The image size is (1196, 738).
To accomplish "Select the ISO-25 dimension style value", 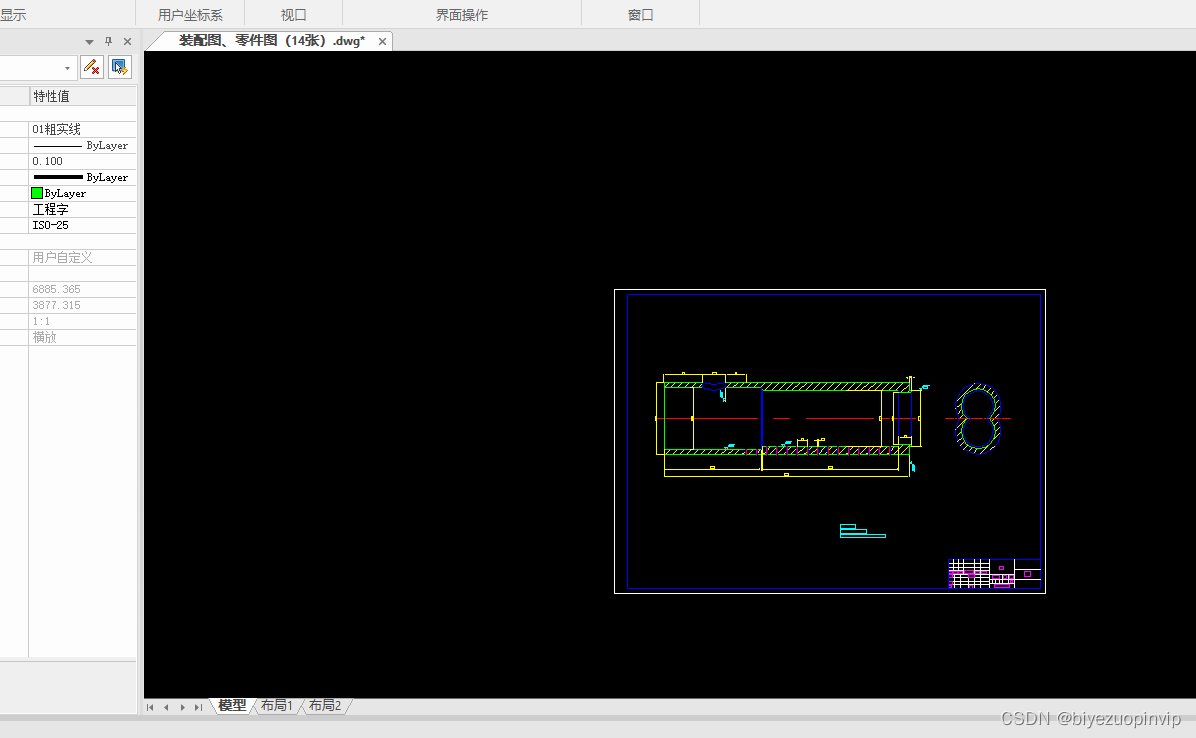I will coord(82,226).
